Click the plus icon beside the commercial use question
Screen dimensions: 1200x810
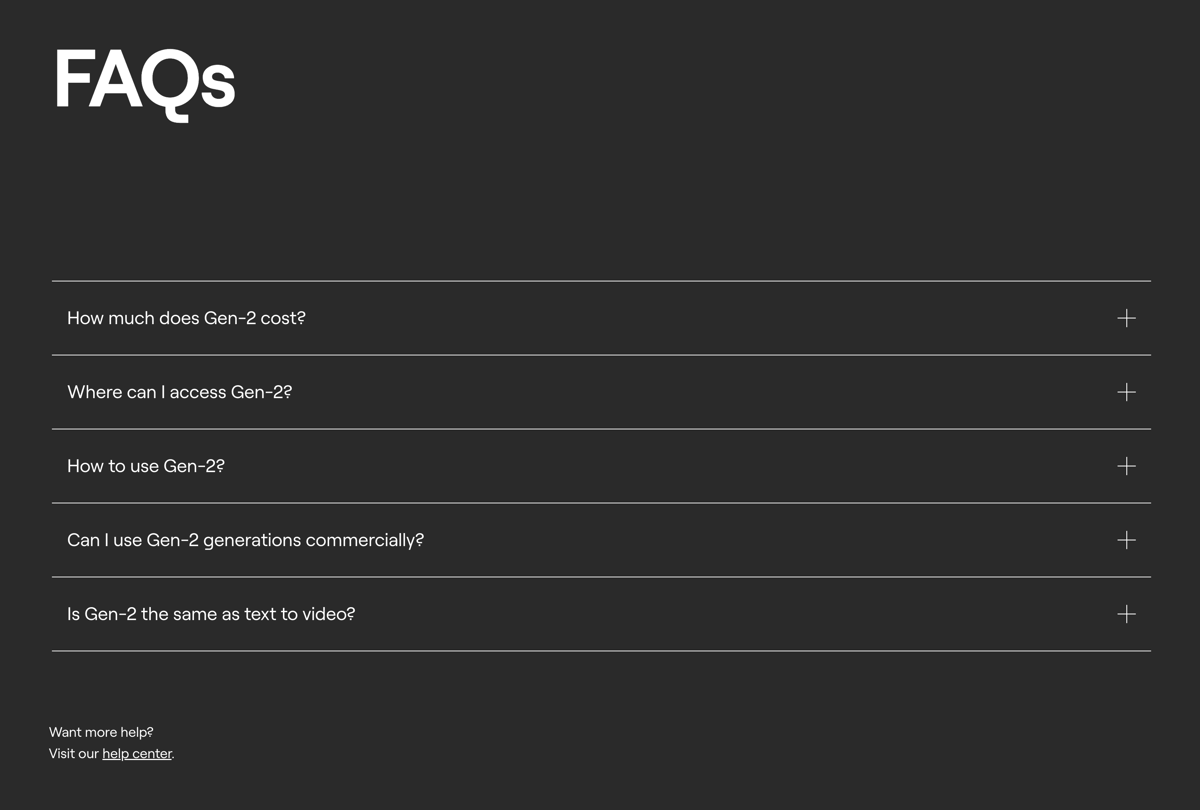pos(1126,540)
